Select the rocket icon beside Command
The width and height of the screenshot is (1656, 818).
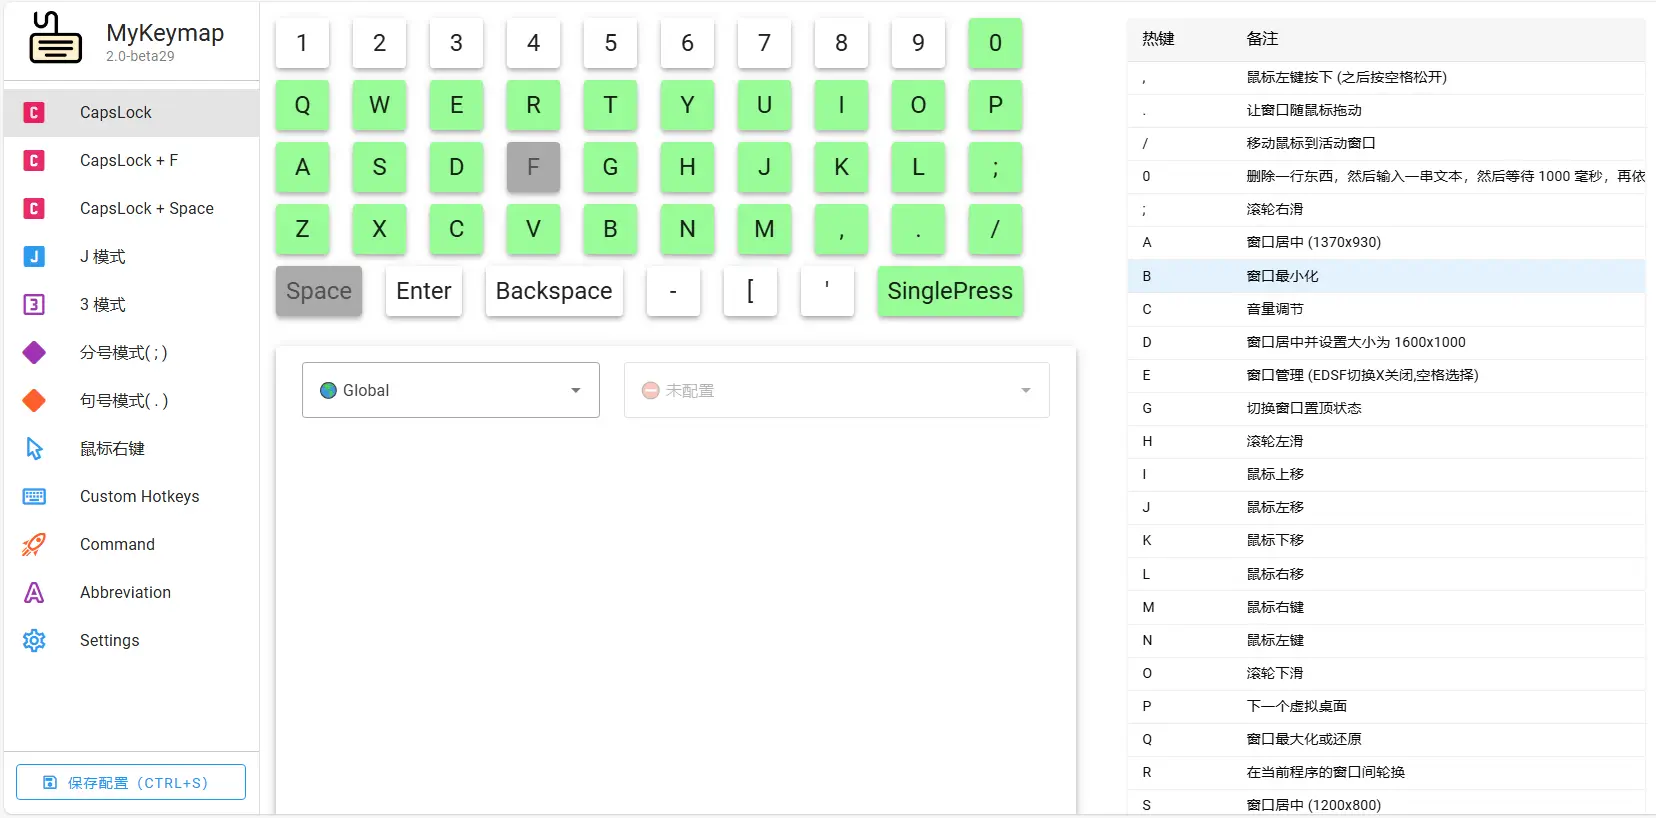point(34,544)
